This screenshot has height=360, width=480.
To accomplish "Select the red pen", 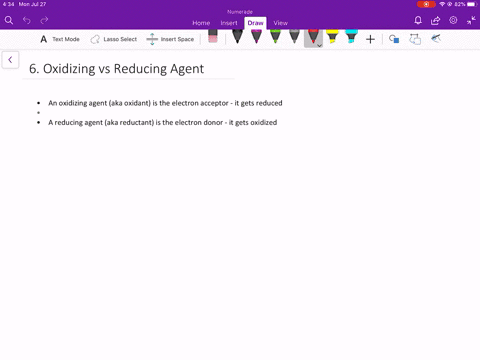I will tap(313, 37).
